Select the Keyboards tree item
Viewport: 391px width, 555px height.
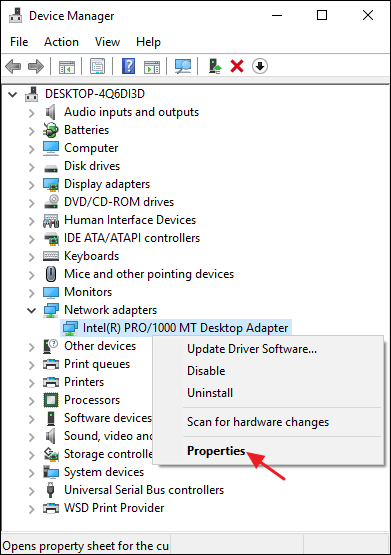click(x=91, y=256)
